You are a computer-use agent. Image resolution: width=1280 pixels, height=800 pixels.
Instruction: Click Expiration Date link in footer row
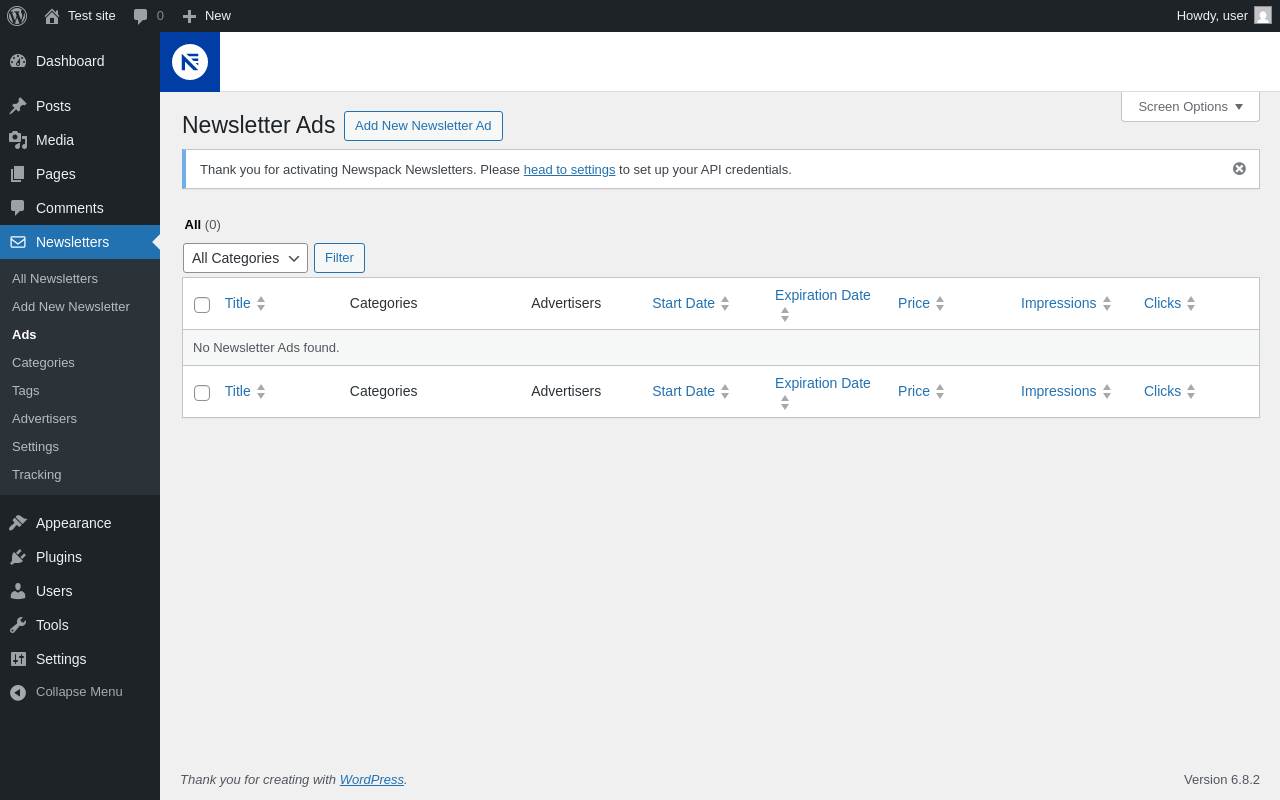click(823, 383)
